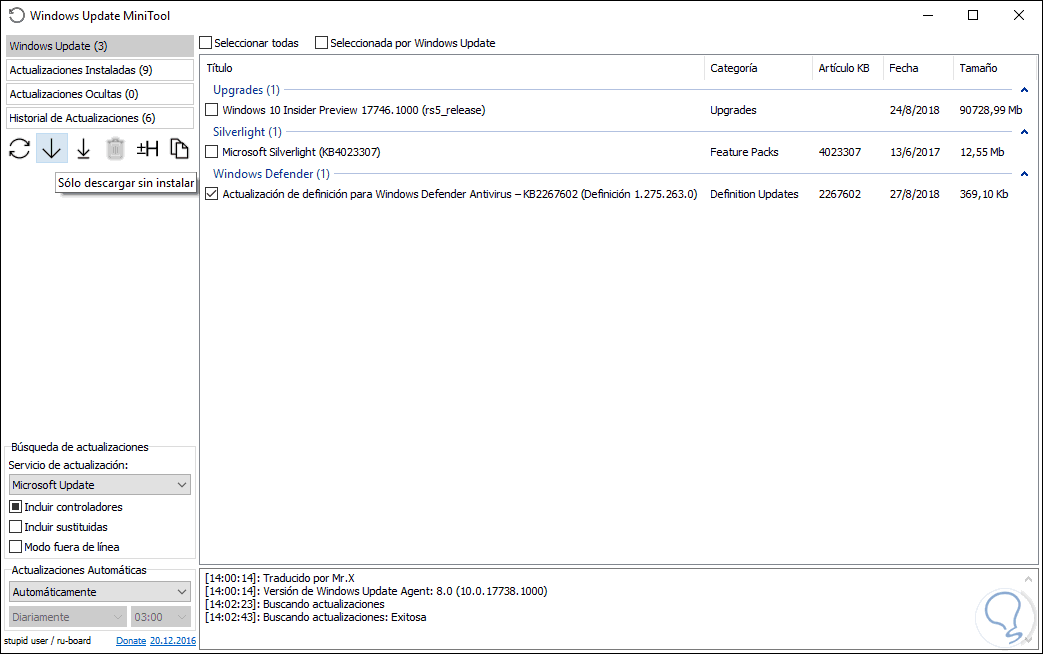Uncheck the Windows Defender definition update
This screenshot has height=654, width=1043.
(x=212, y=194)
